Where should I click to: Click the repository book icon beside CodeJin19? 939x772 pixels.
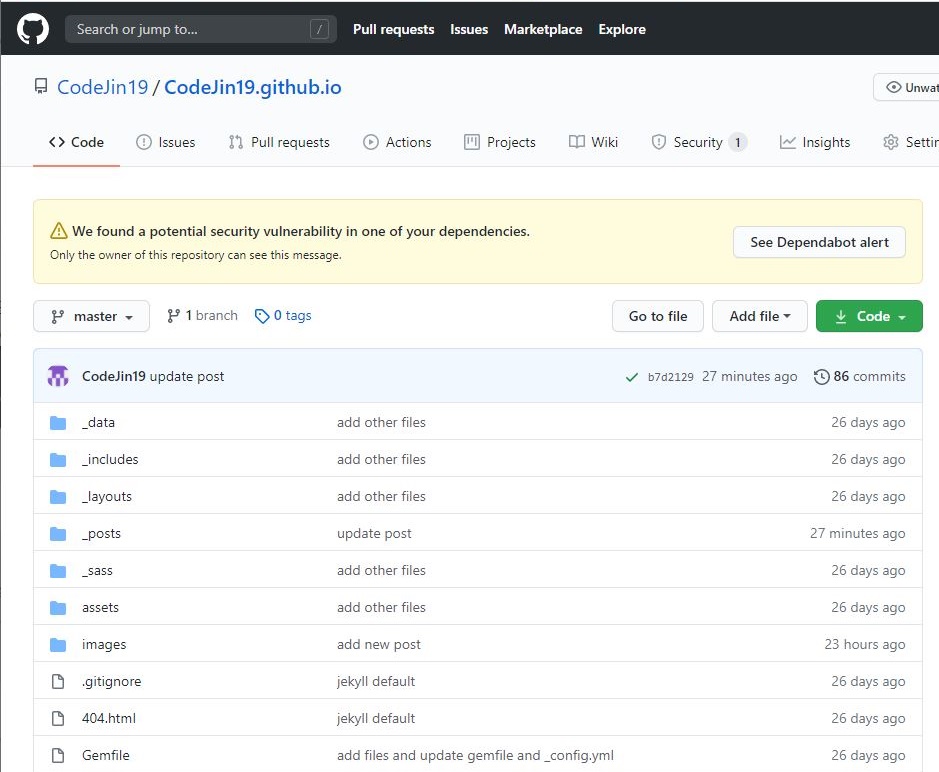point(41,86)
